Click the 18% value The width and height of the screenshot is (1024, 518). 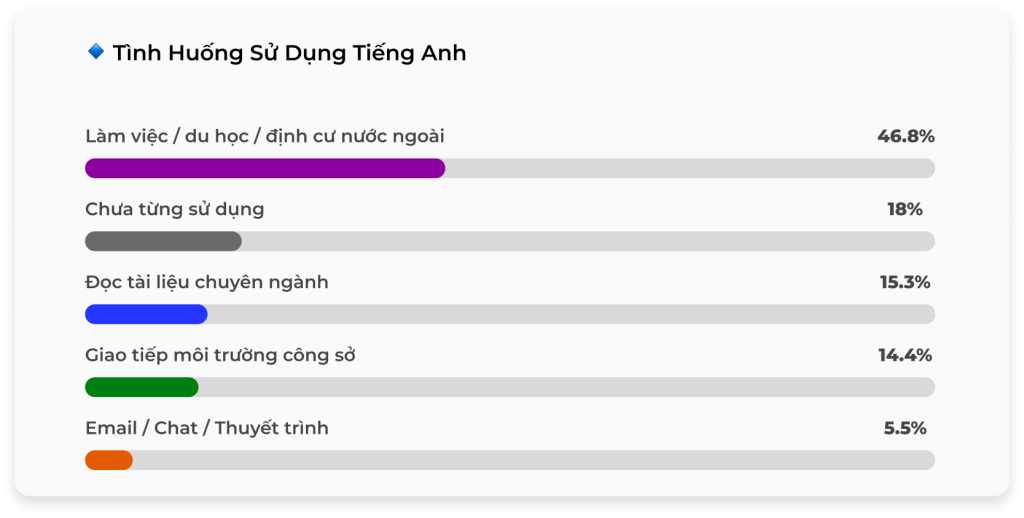tap(905, 209)
